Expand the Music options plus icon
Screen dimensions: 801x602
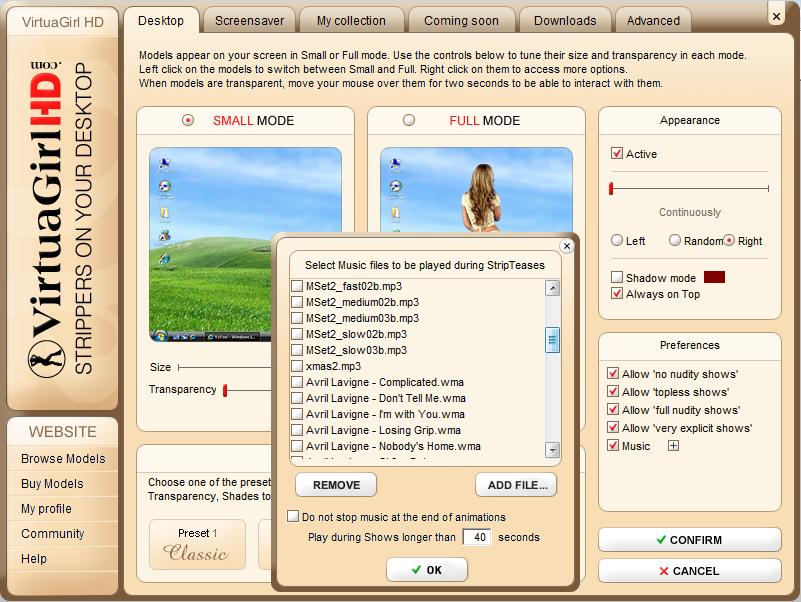(x=673, y=446)
